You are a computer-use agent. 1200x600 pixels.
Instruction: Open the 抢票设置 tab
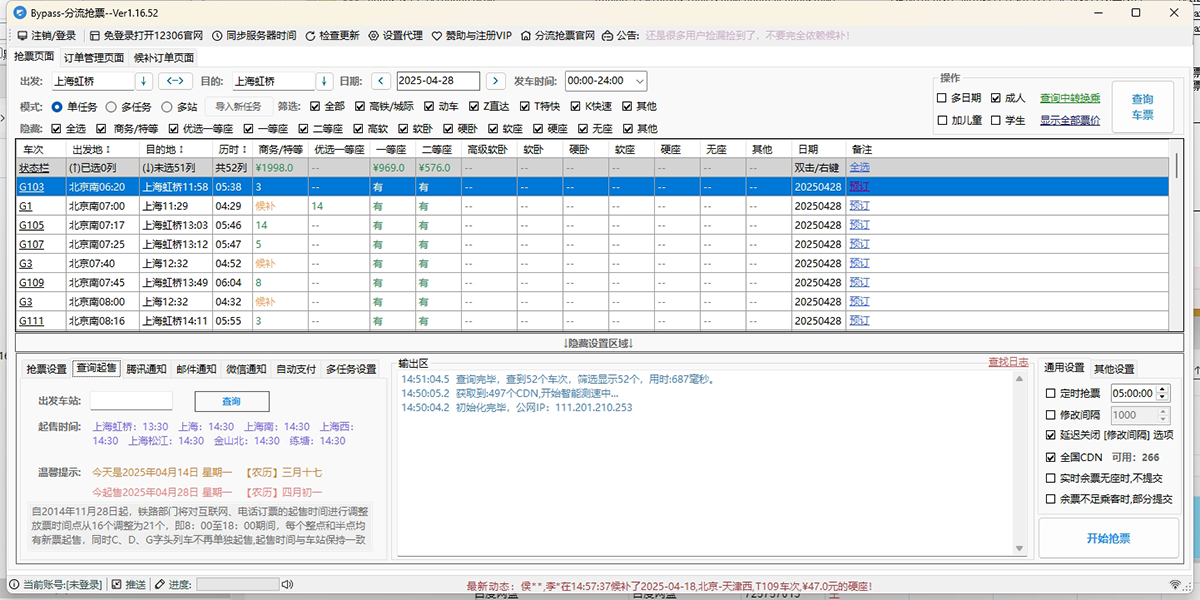(46, 369)
